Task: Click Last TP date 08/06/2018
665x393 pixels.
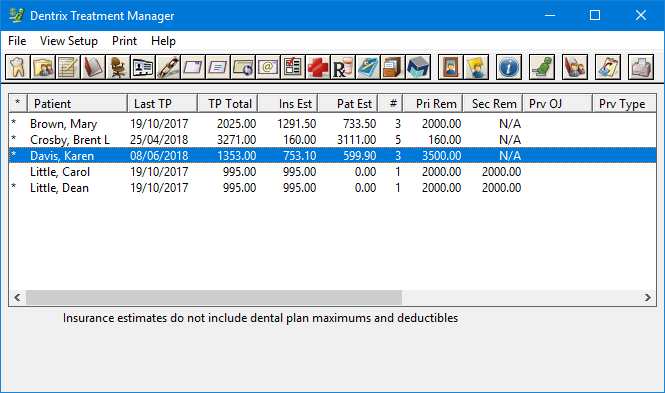Action: coord(159,156)
